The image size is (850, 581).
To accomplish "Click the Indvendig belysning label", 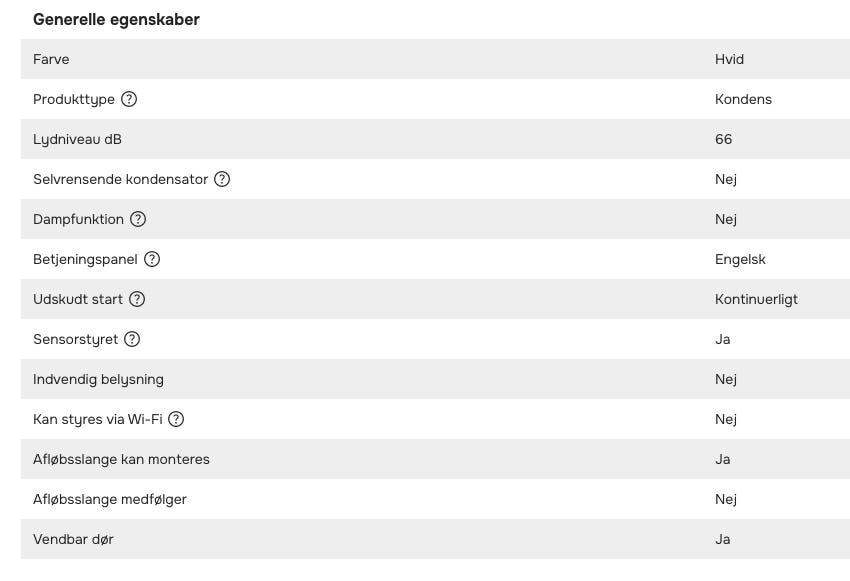I will click(x=98, y=379).
